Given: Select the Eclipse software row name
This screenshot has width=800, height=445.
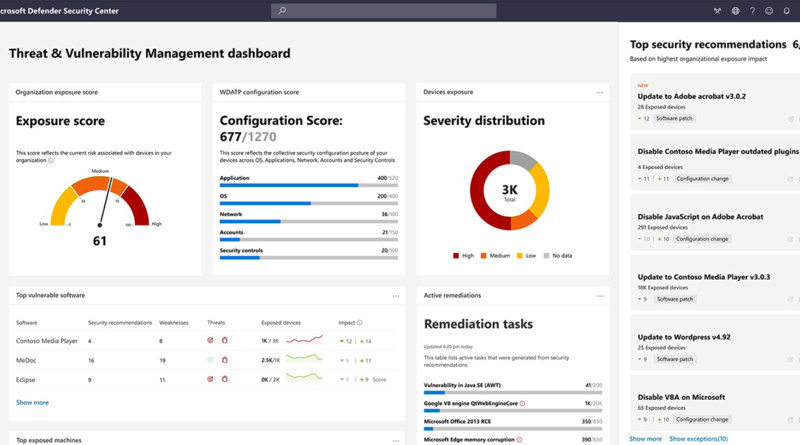Looking at the screenshot, I should point(26,380).
